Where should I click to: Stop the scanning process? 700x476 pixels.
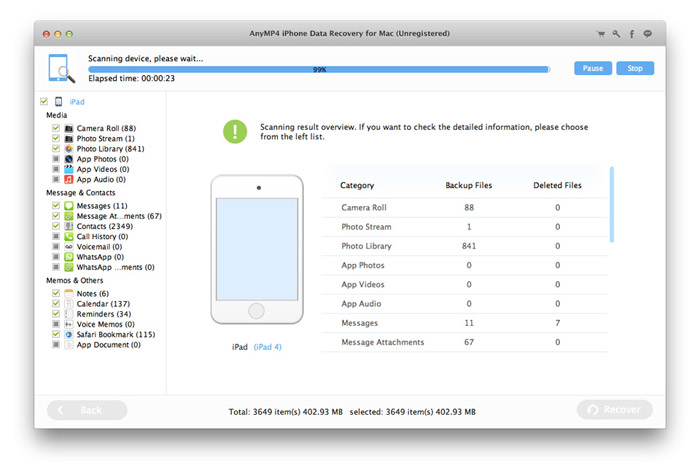click(634, 69)
